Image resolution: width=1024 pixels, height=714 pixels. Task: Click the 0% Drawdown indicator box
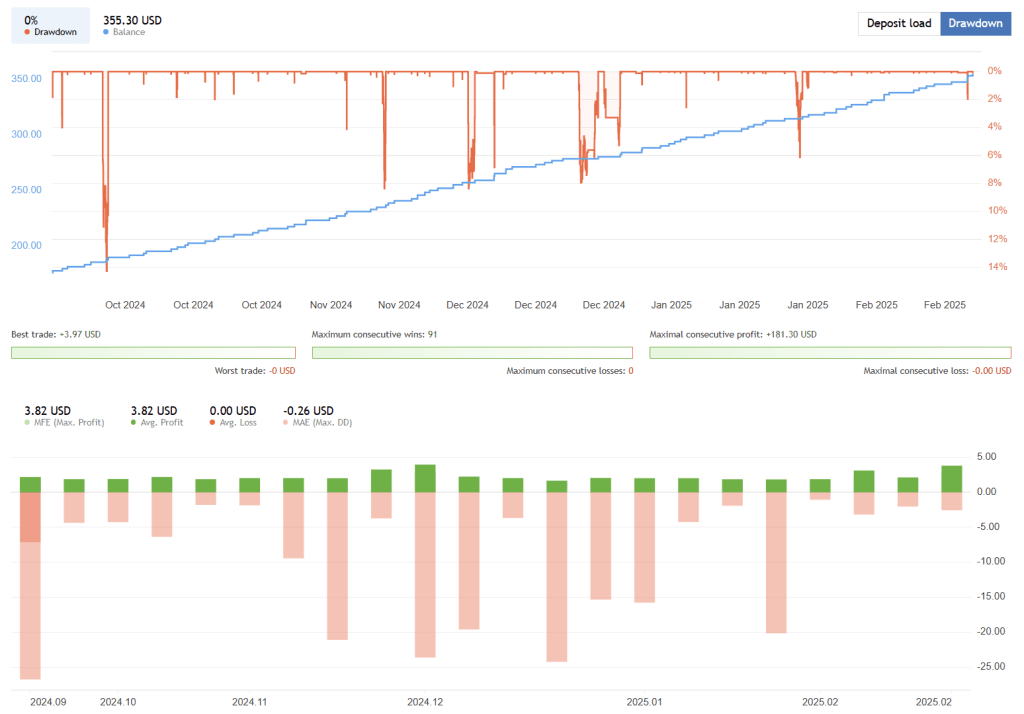[x=50, y=23]
